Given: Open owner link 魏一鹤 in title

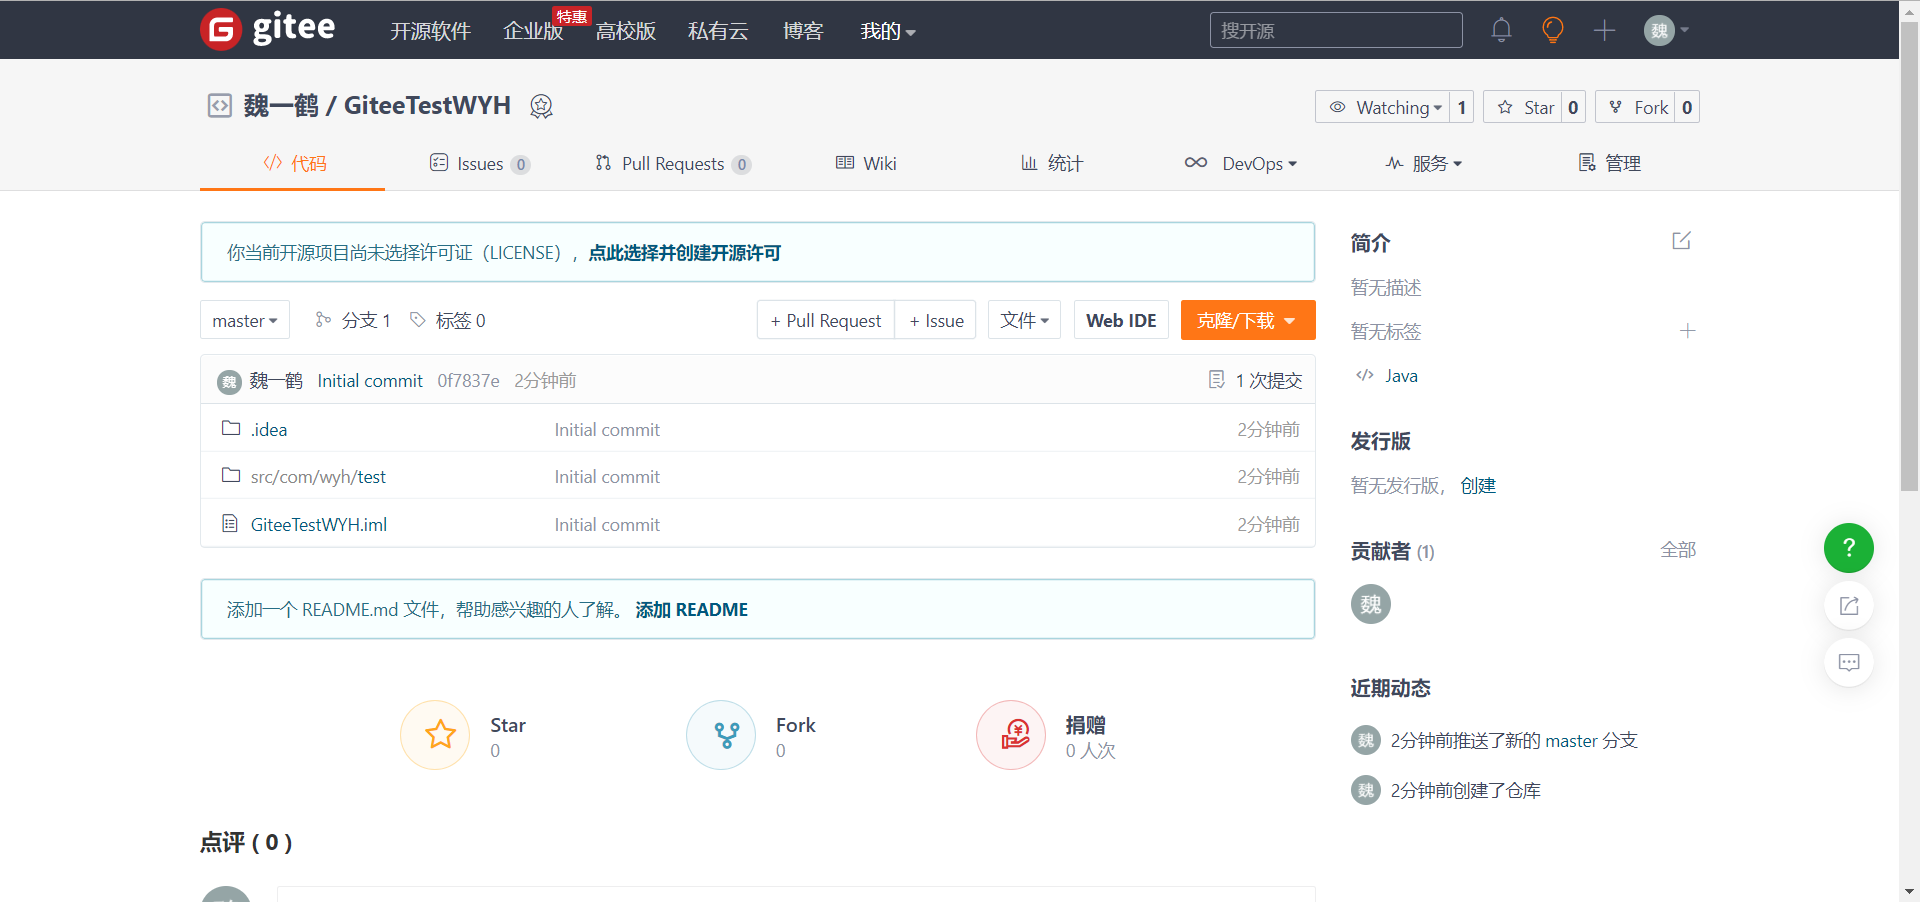Looking at the screenshot, I should [281, 105].
